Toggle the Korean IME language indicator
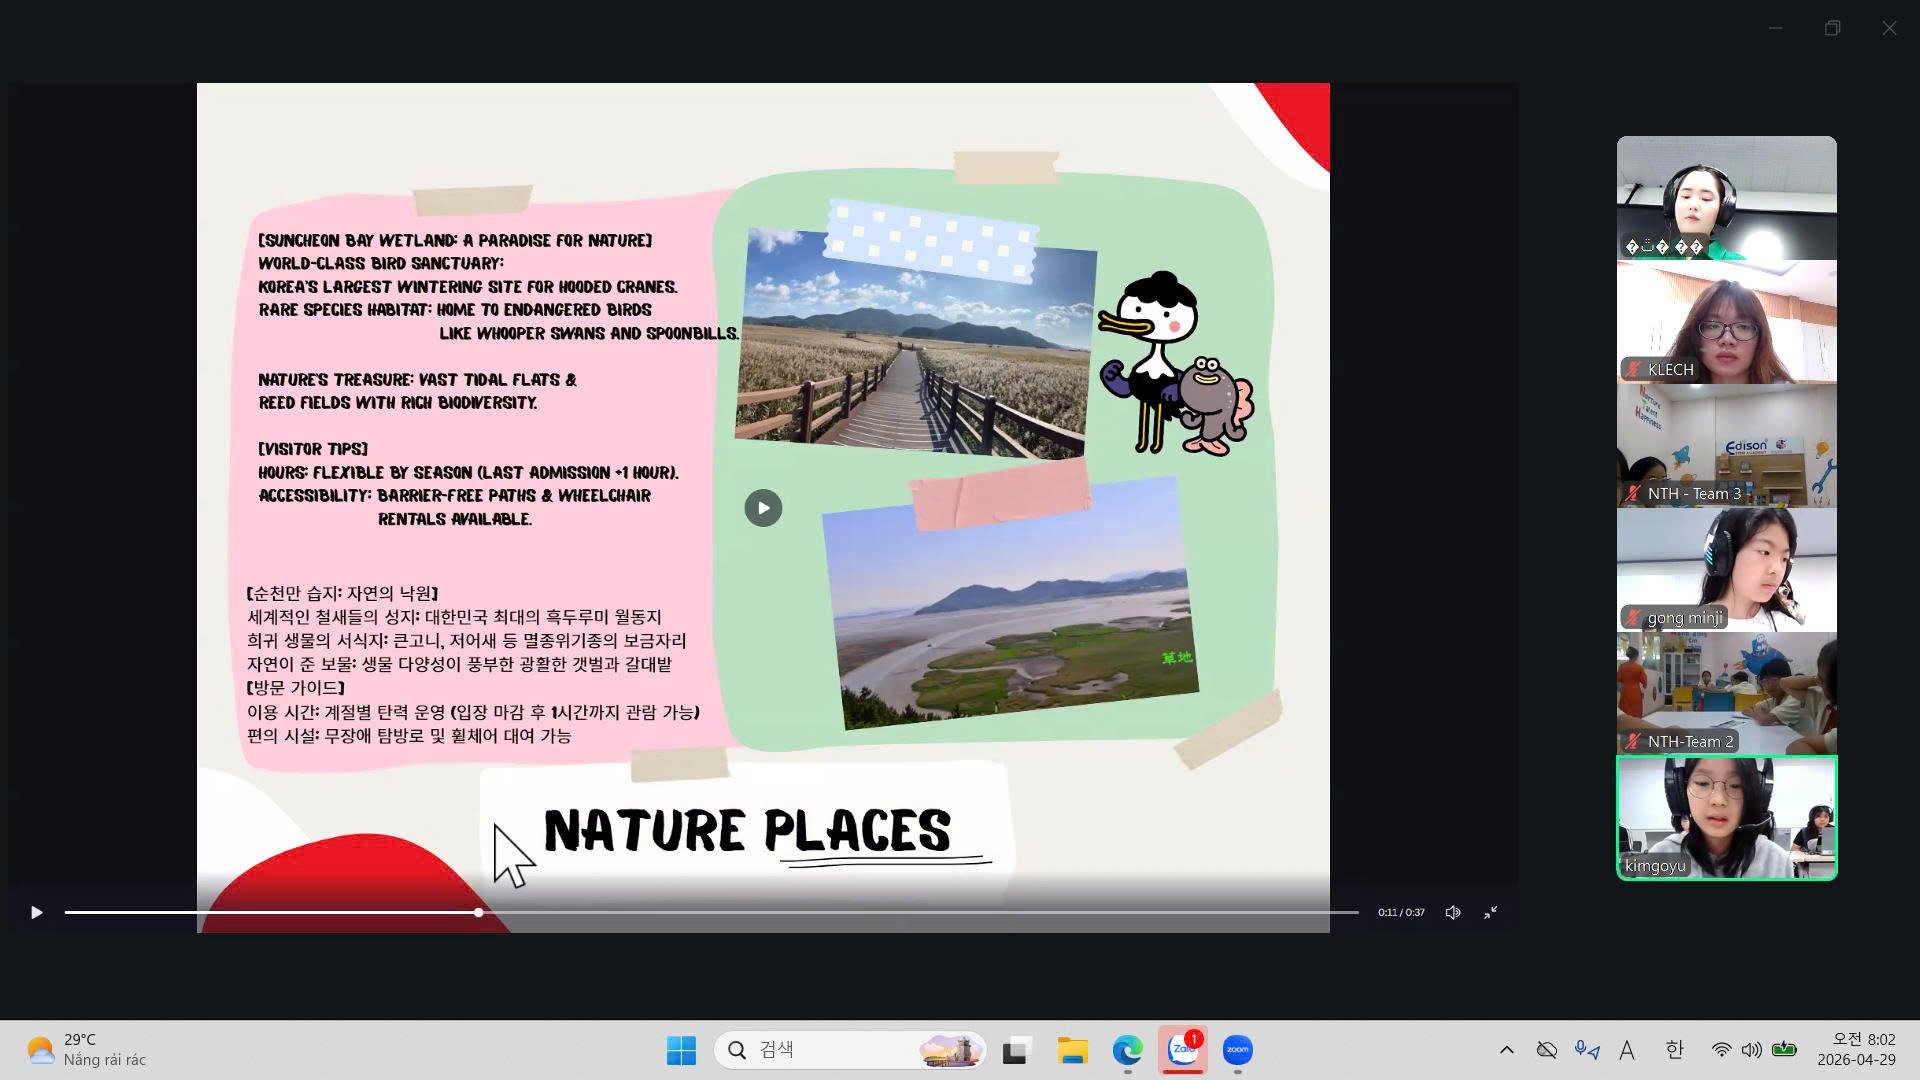The image size is (1920, 1080). 1674,1050
